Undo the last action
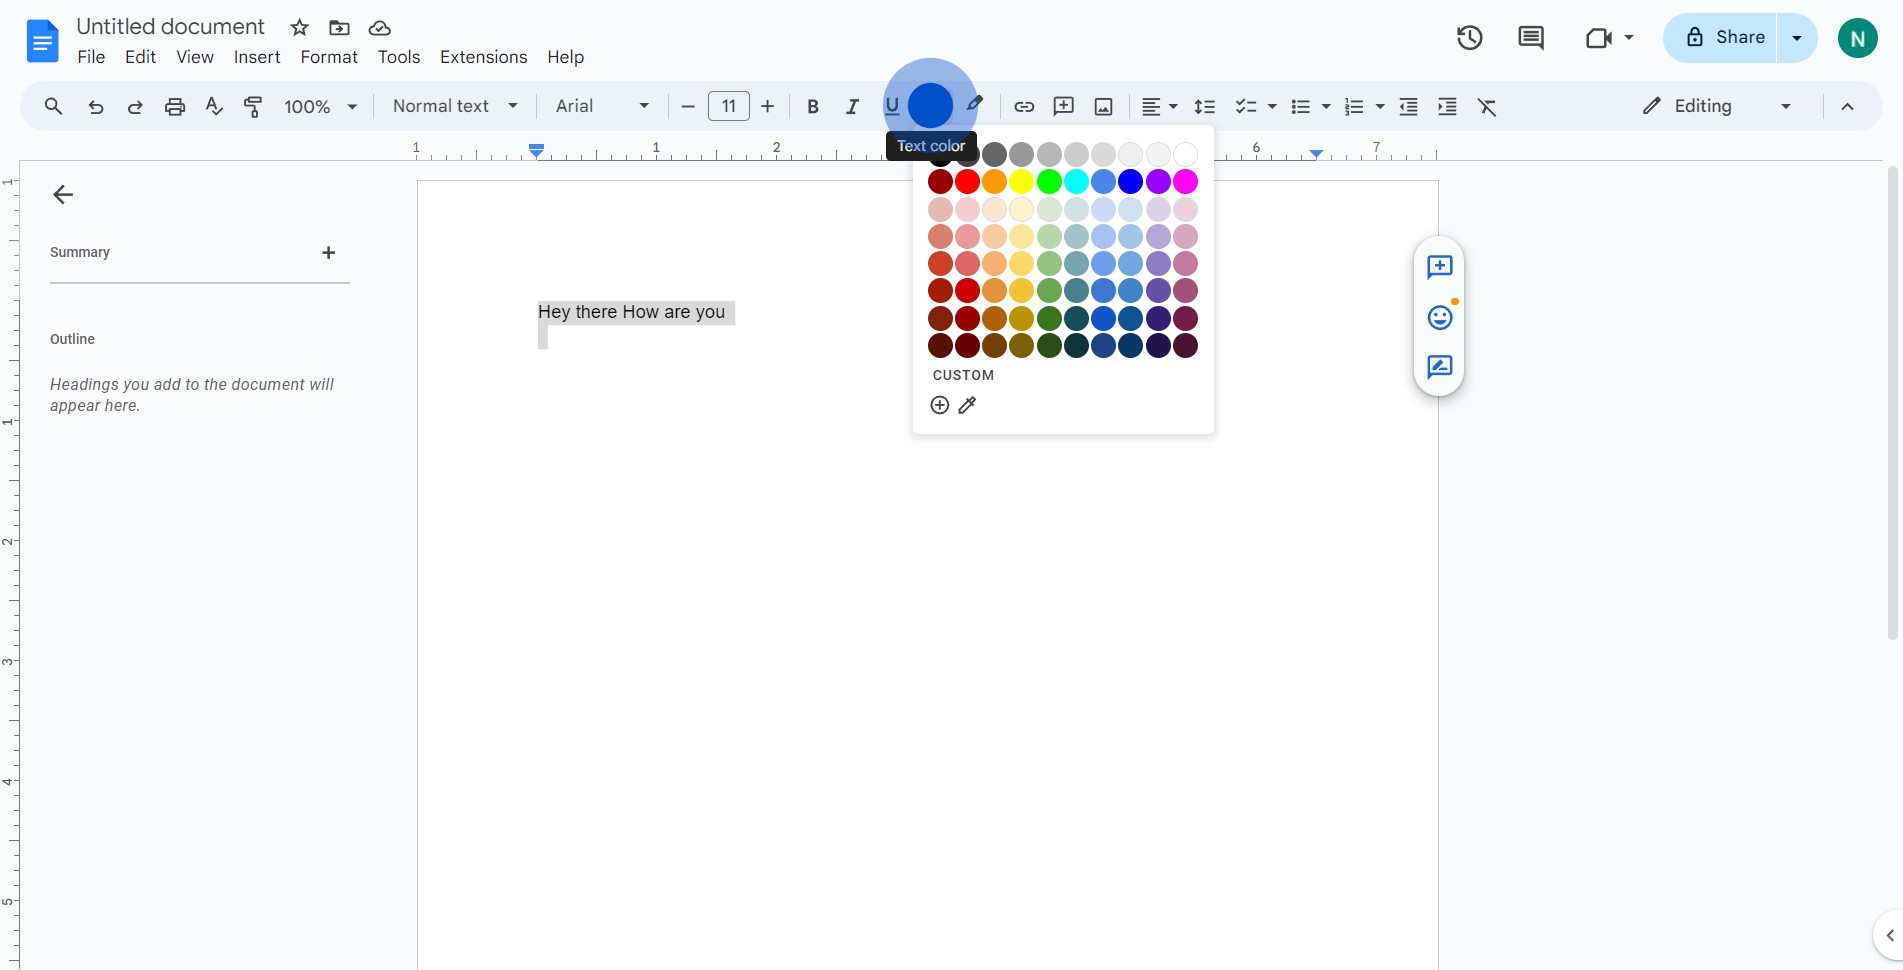 click(x=96, y=106)
